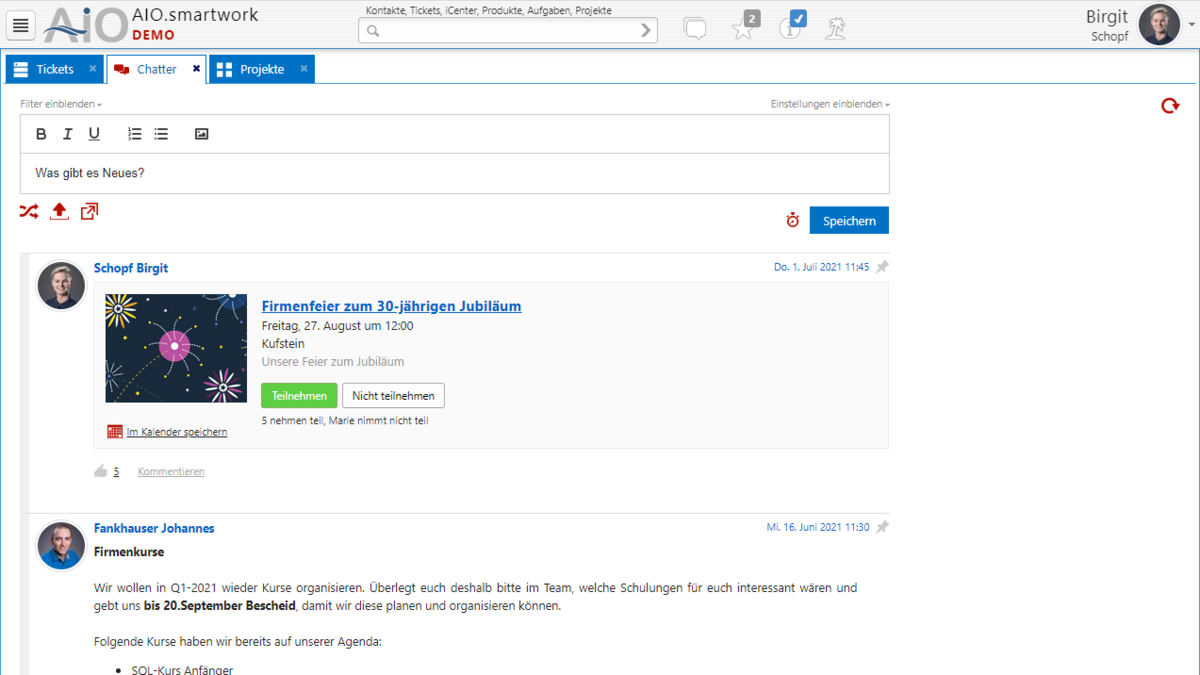Click the red stopwatch timer icon

[792, 220]
